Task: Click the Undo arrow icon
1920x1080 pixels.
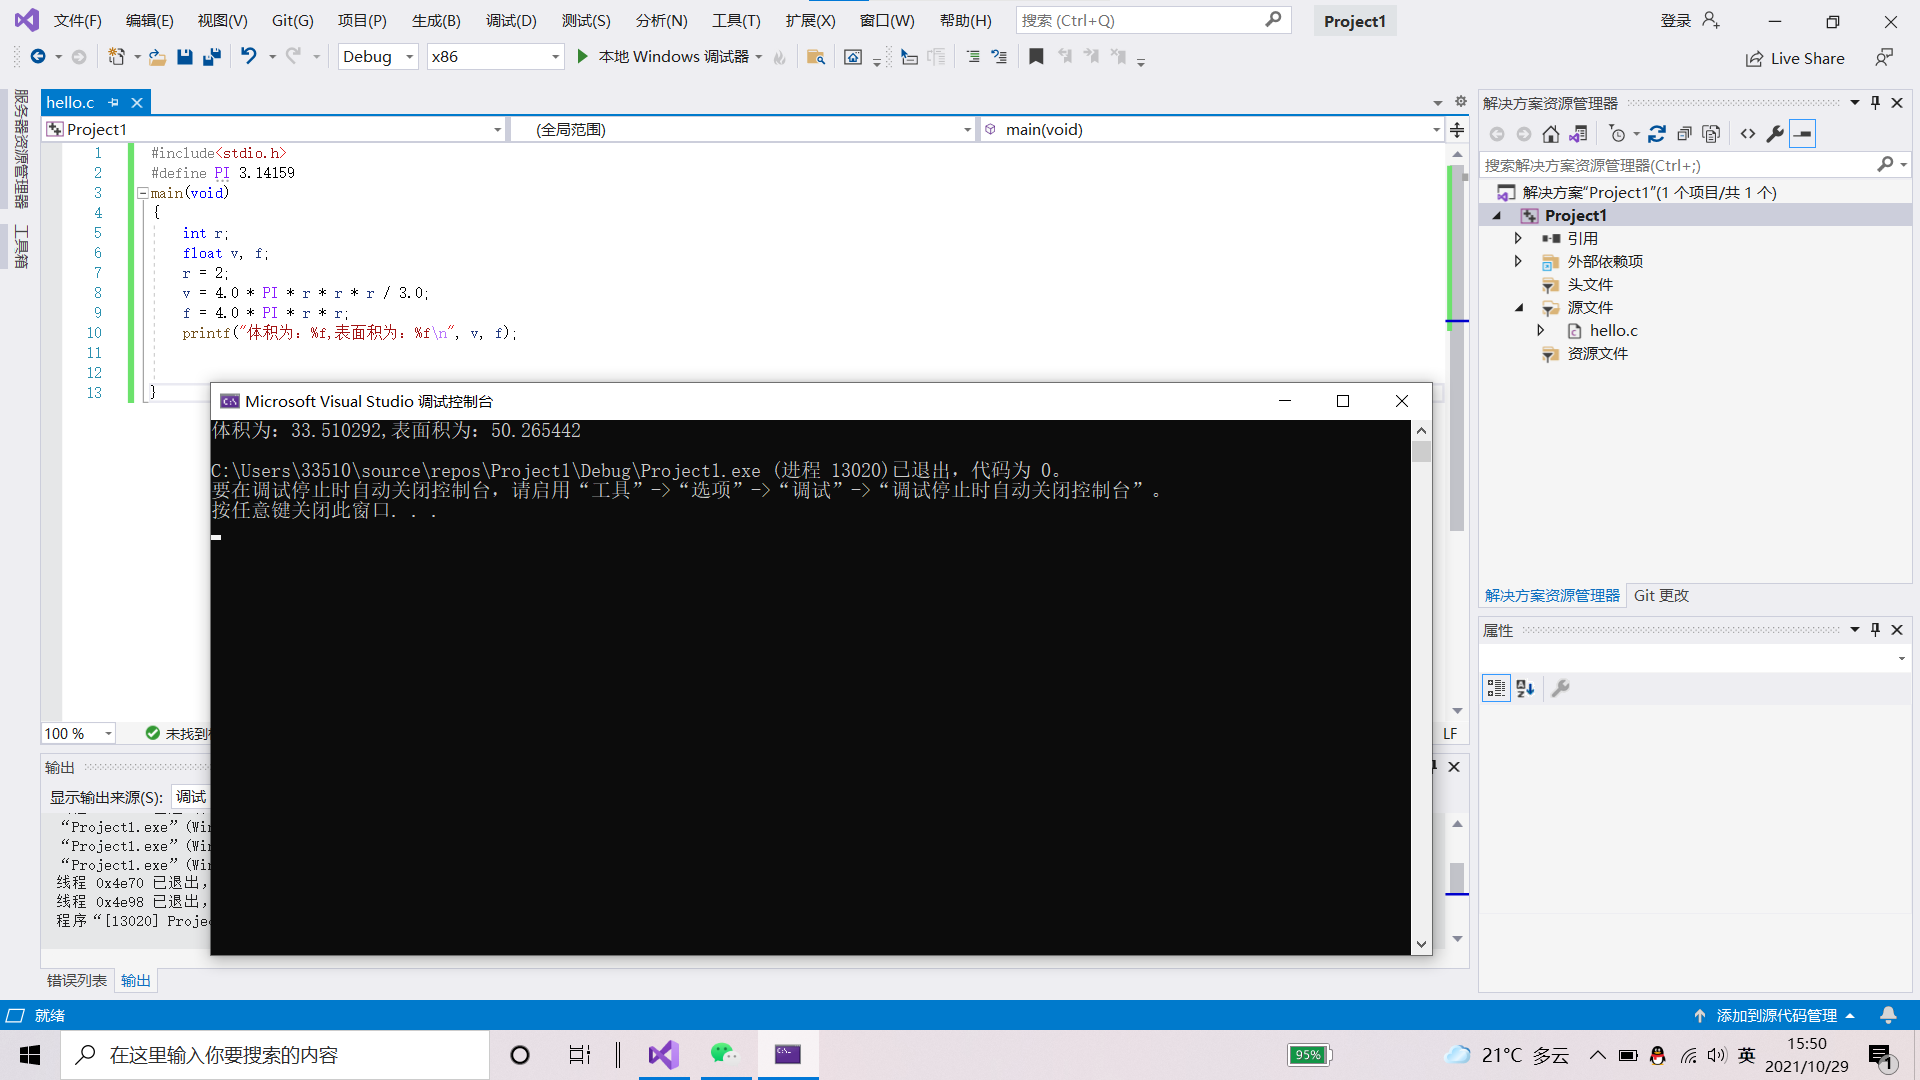Action: (248, 57)
